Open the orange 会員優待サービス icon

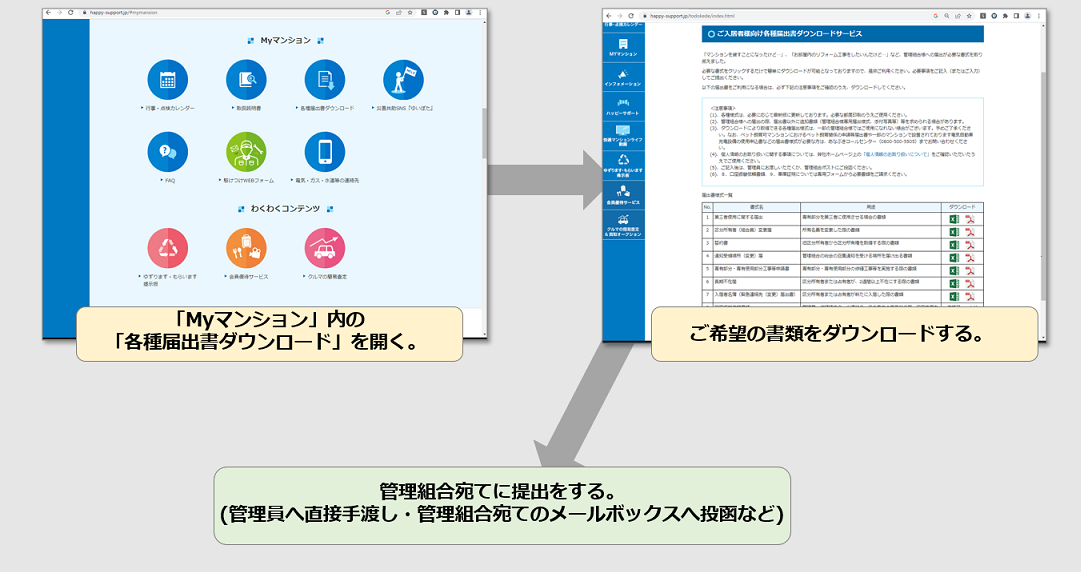click(245, 249)
